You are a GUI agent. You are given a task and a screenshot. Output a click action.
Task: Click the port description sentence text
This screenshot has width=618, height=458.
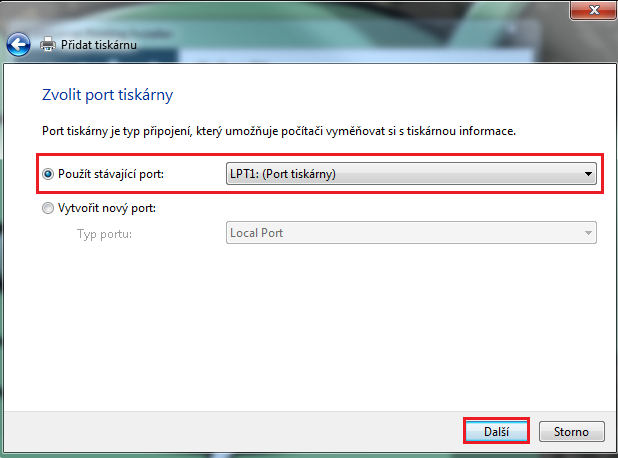click(x=279, y=131)
